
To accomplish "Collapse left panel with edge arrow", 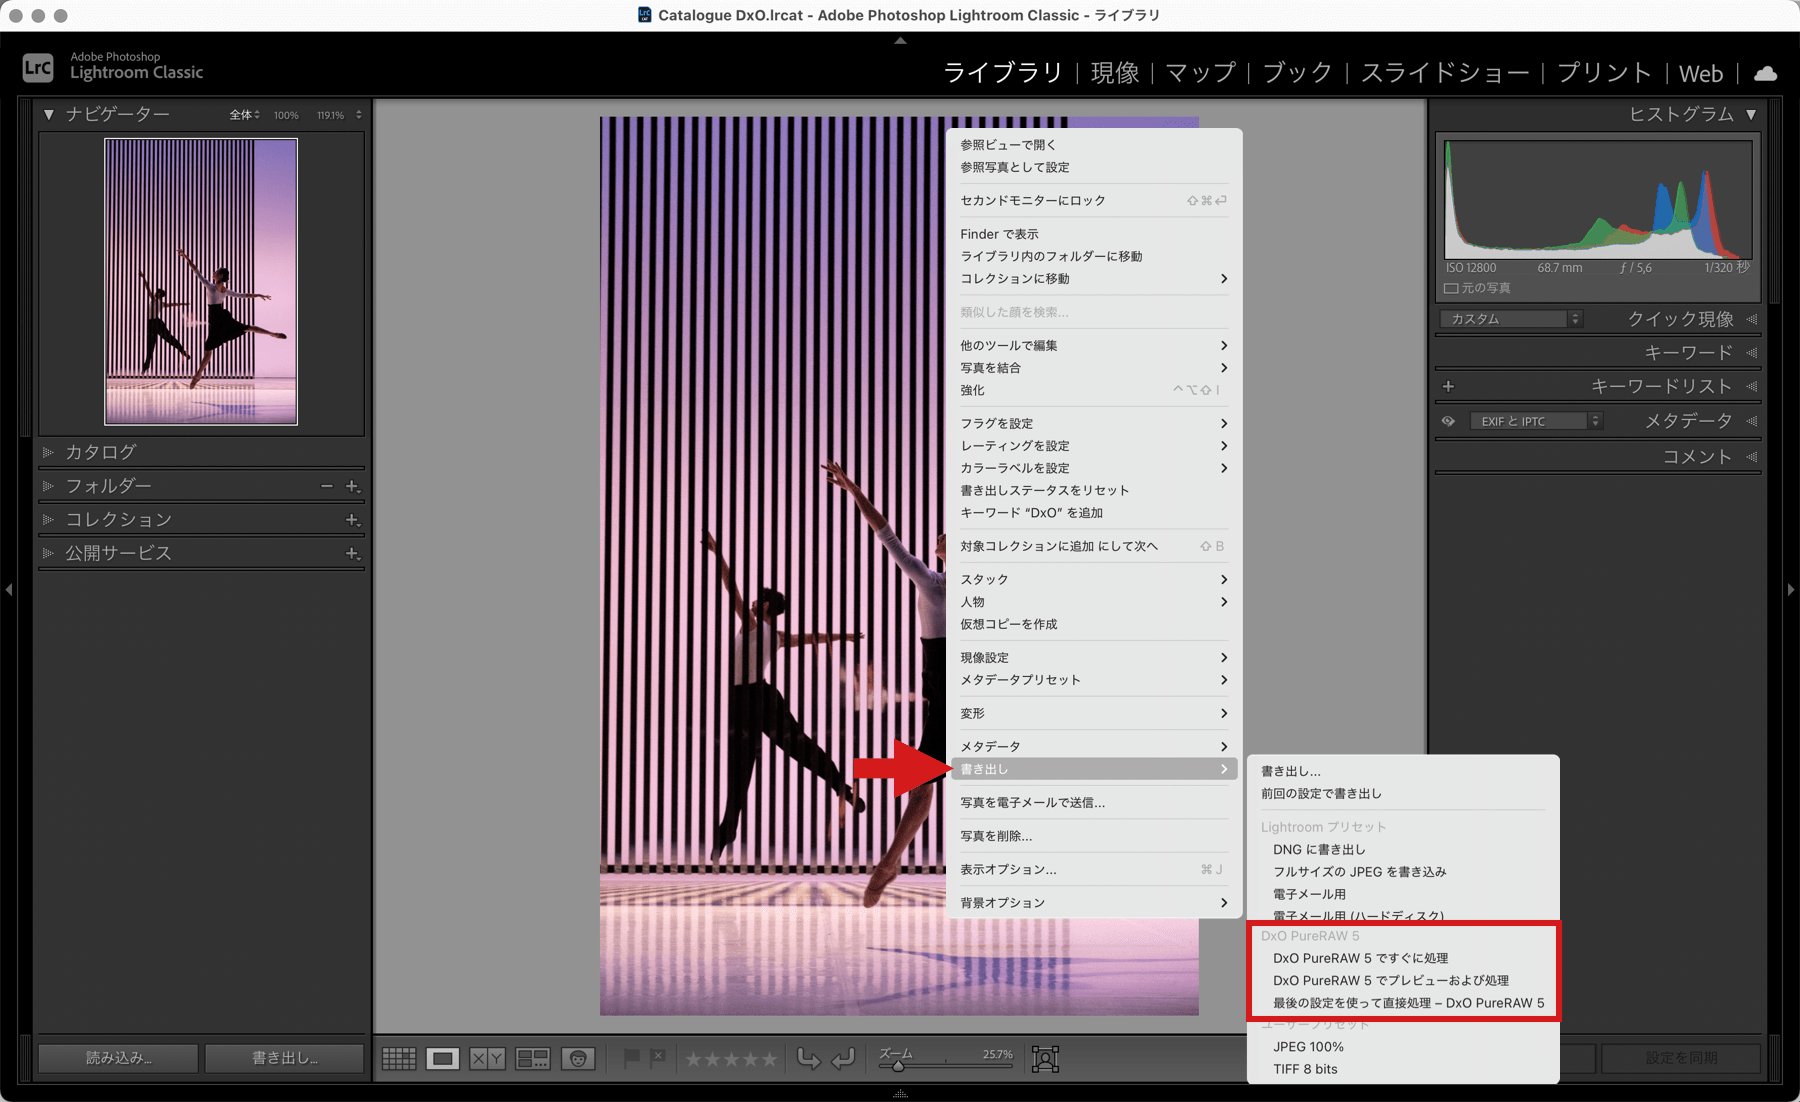I will pyautogui.click(x=9, y=590).
